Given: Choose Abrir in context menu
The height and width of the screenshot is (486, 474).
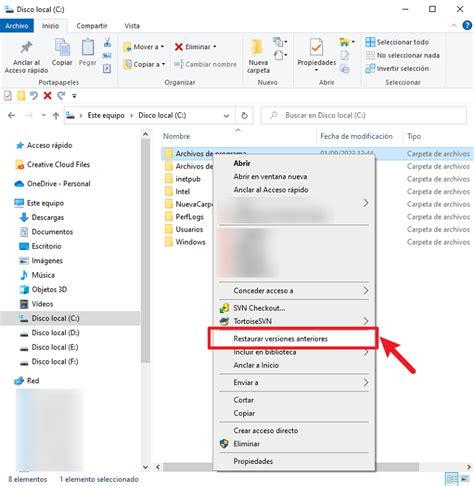Looking at the screenshot, I should (x=242, y=163).
